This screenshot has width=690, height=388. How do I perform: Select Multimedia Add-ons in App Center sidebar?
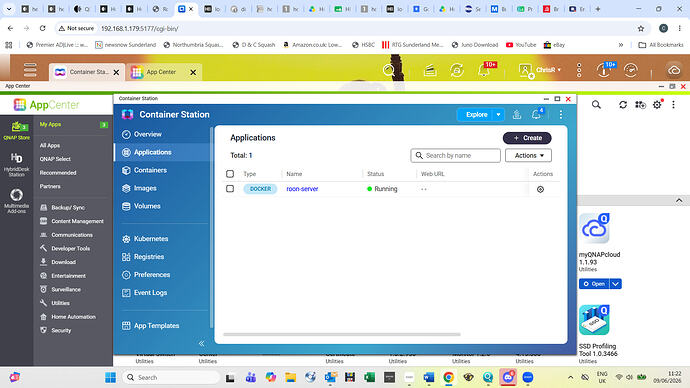pos(17,201)
